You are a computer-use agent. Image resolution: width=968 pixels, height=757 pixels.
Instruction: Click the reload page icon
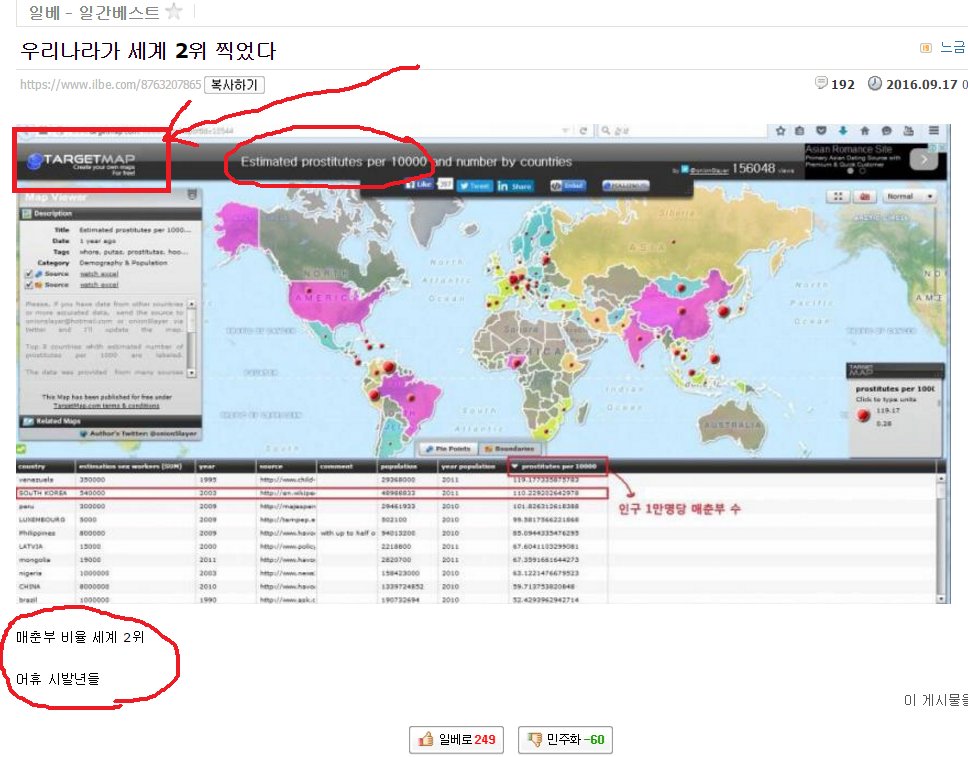pos(583,131)
